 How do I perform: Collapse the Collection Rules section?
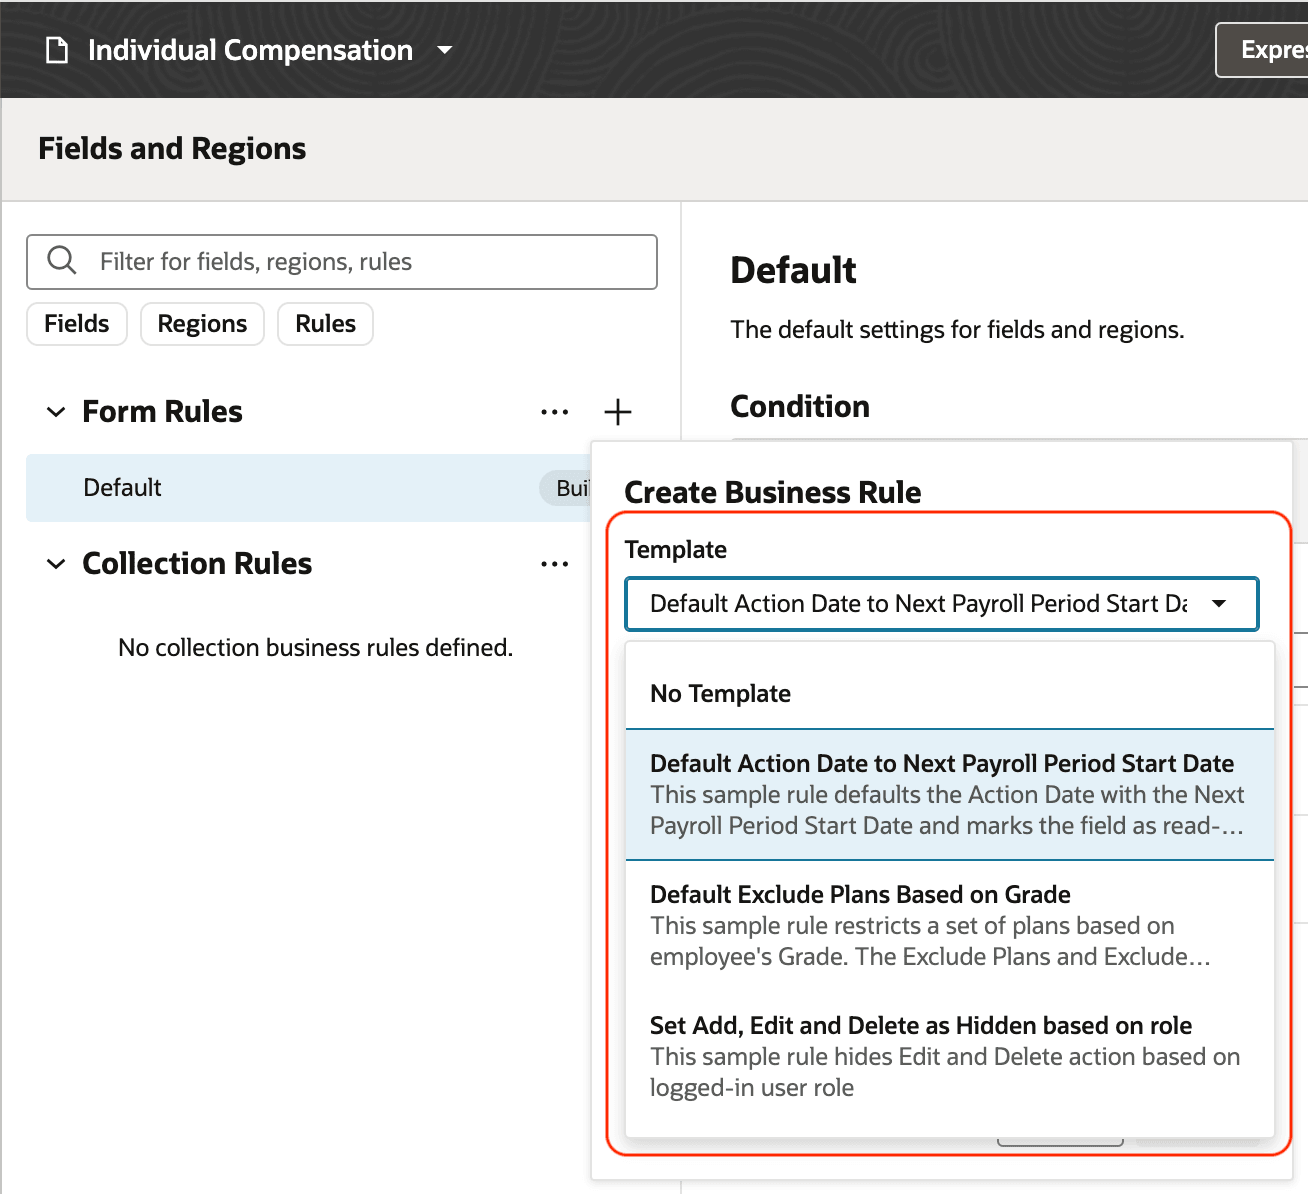point(56,563)
